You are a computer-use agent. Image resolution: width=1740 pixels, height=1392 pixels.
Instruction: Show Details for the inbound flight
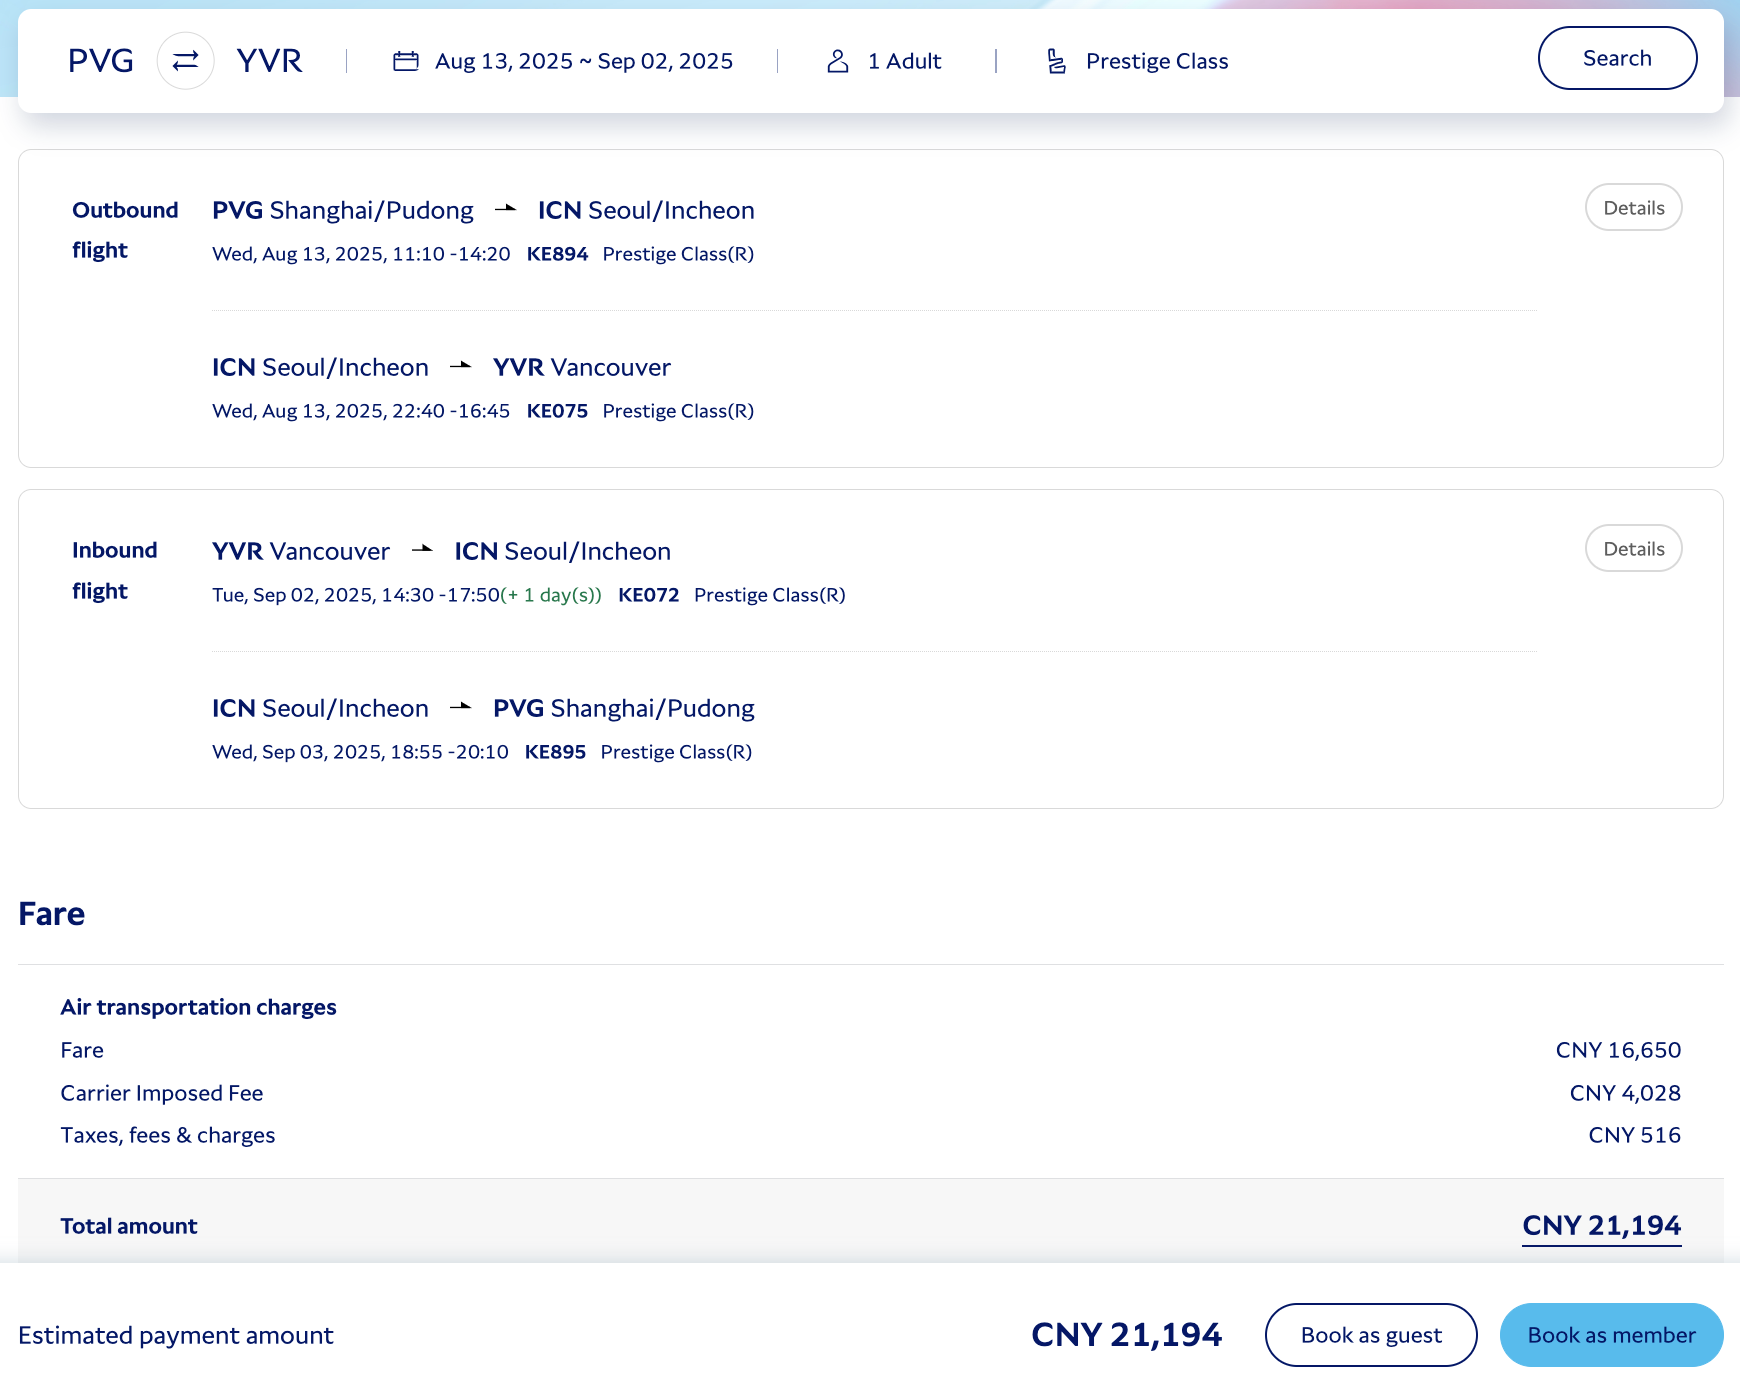1633,549
